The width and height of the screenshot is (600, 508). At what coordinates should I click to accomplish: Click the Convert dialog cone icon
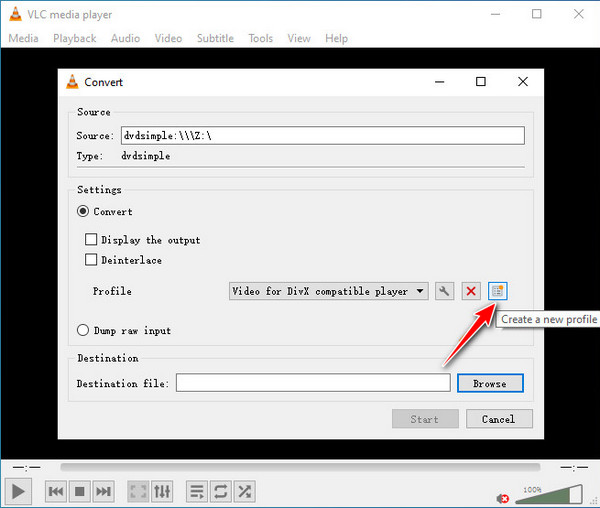coord(72,81)
